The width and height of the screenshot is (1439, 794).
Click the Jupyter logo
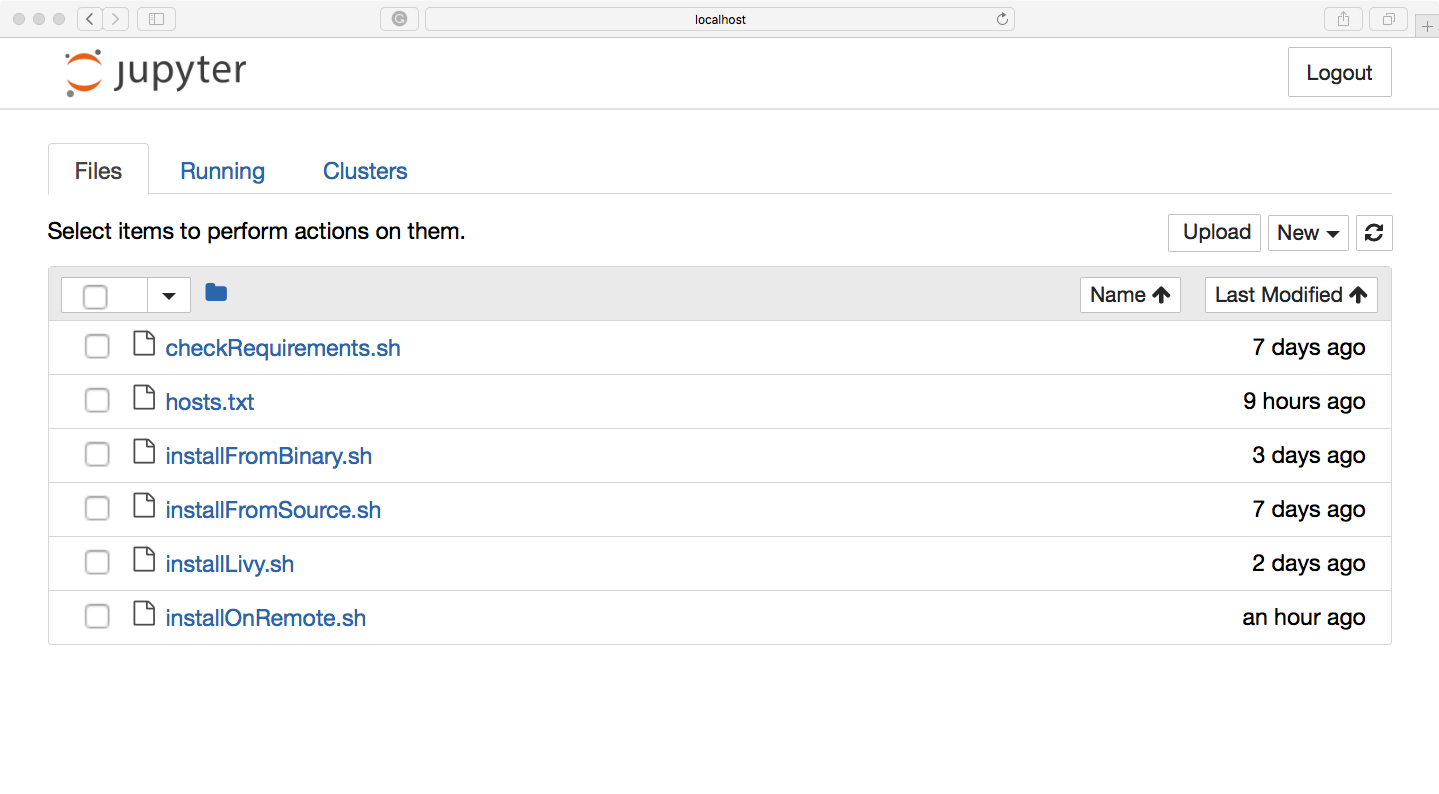point(155,73)
